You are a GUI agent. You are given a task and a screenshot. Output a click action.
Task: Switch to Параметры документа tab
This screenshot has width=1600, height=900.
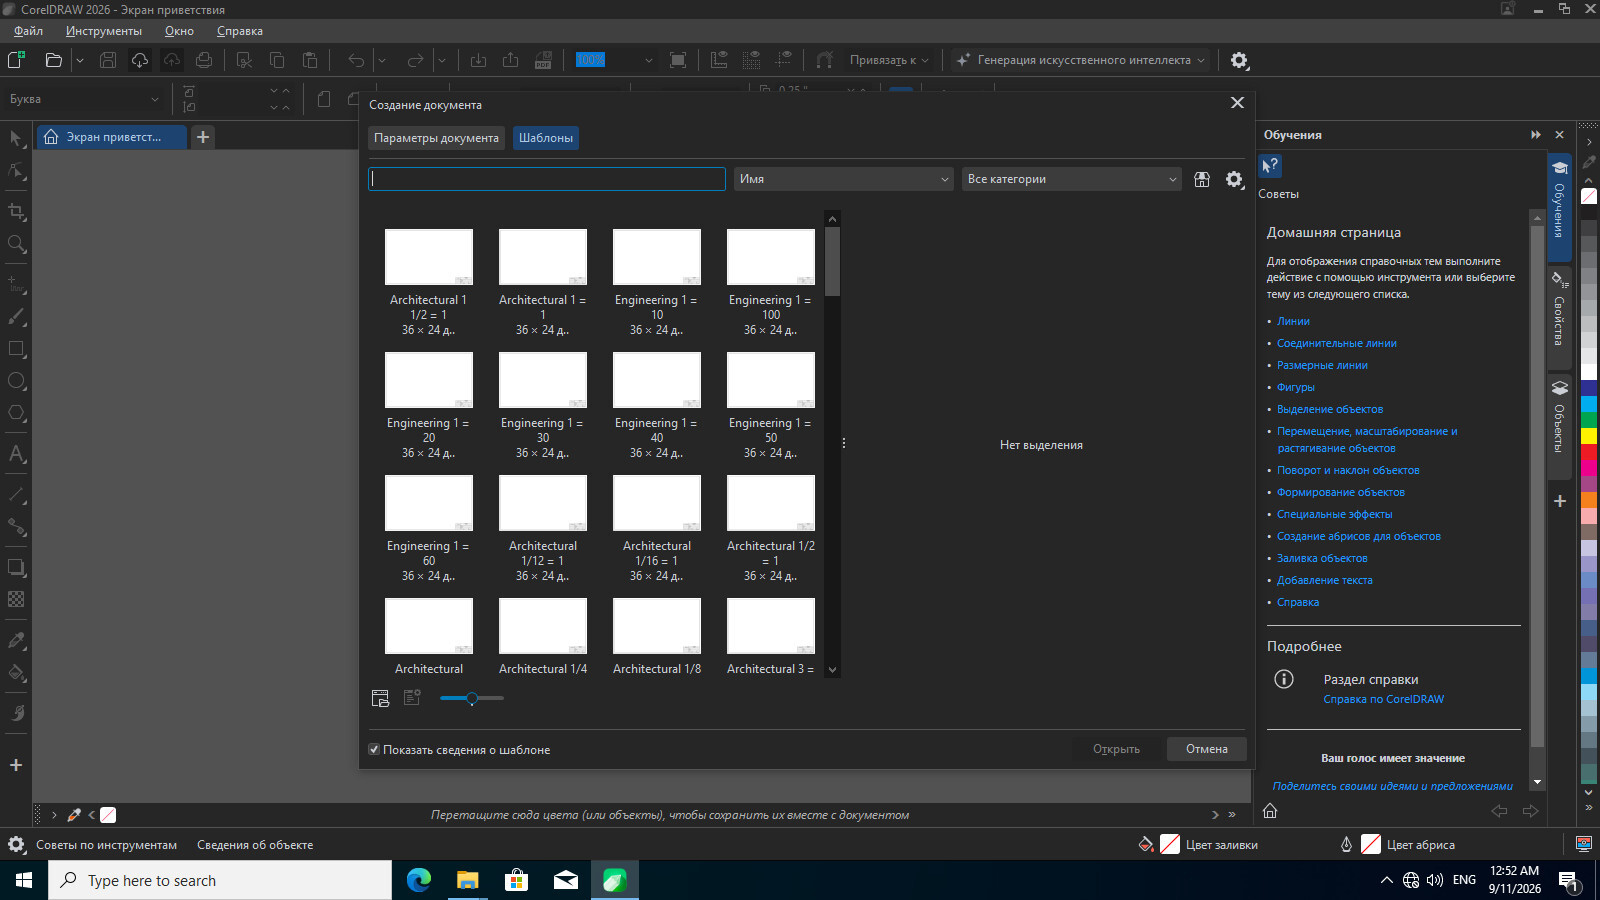tap(436, 138)
